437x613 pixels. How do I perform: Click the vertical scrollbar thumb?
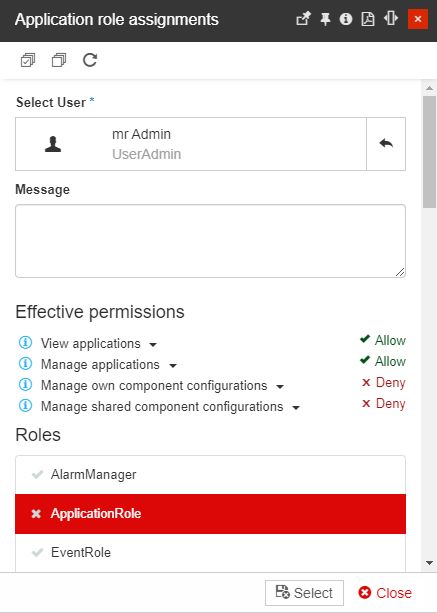tap(430, 152)
